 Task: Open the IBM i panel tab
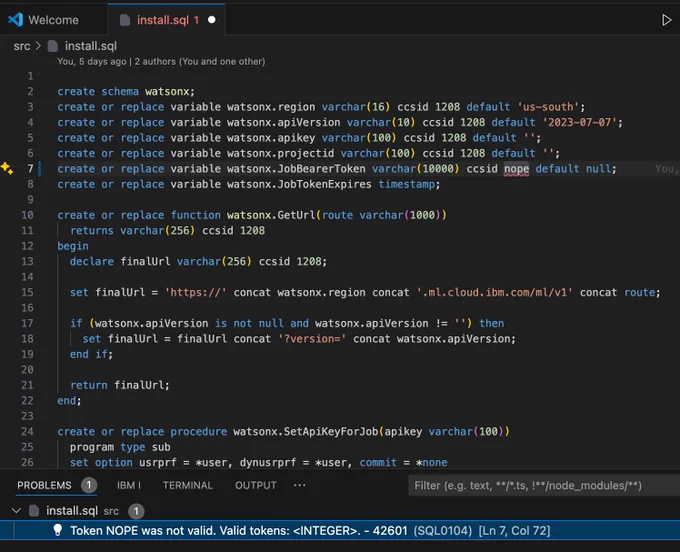coord(129,485)
